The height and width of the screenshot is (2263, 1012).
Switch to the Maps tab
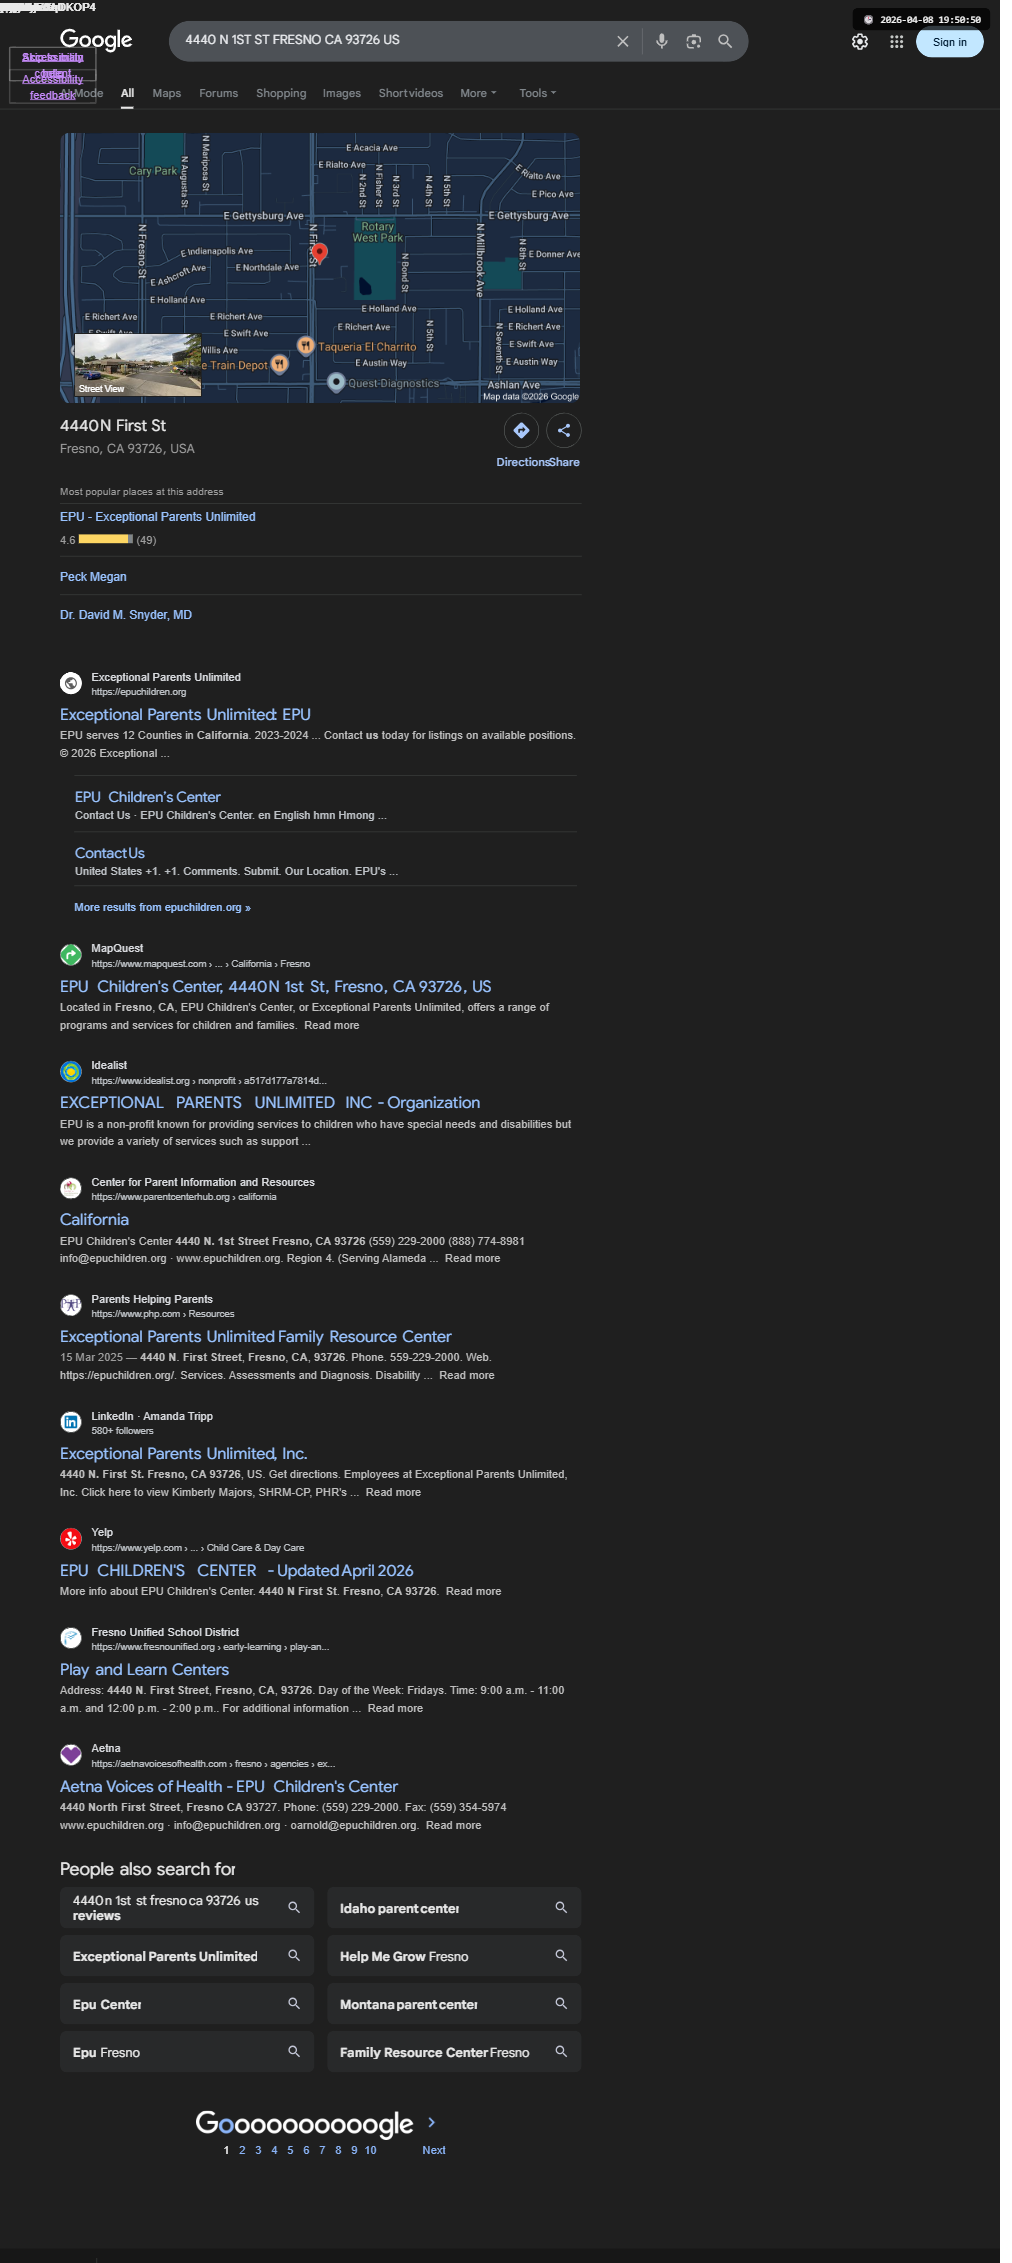coord(167,93)
